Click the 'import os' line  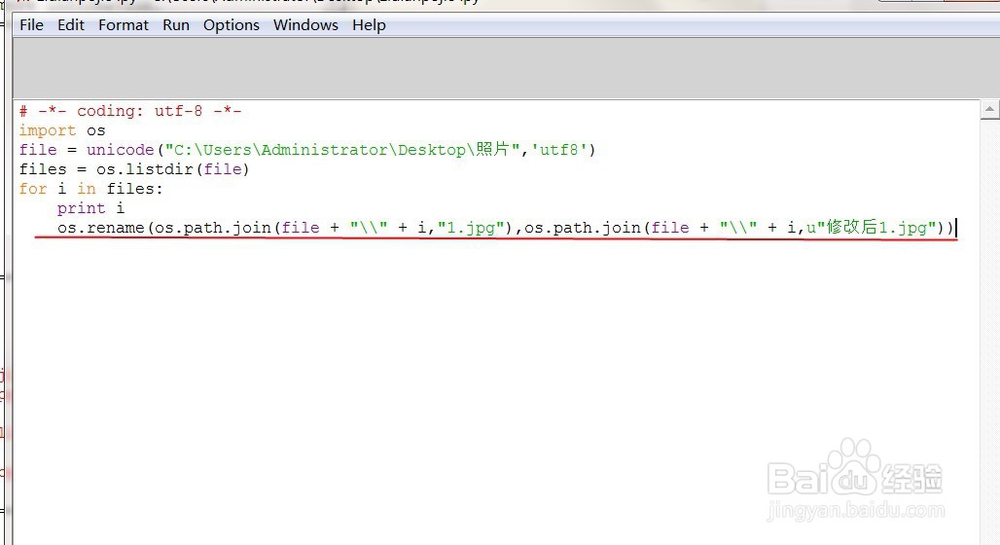coord(62,131)
